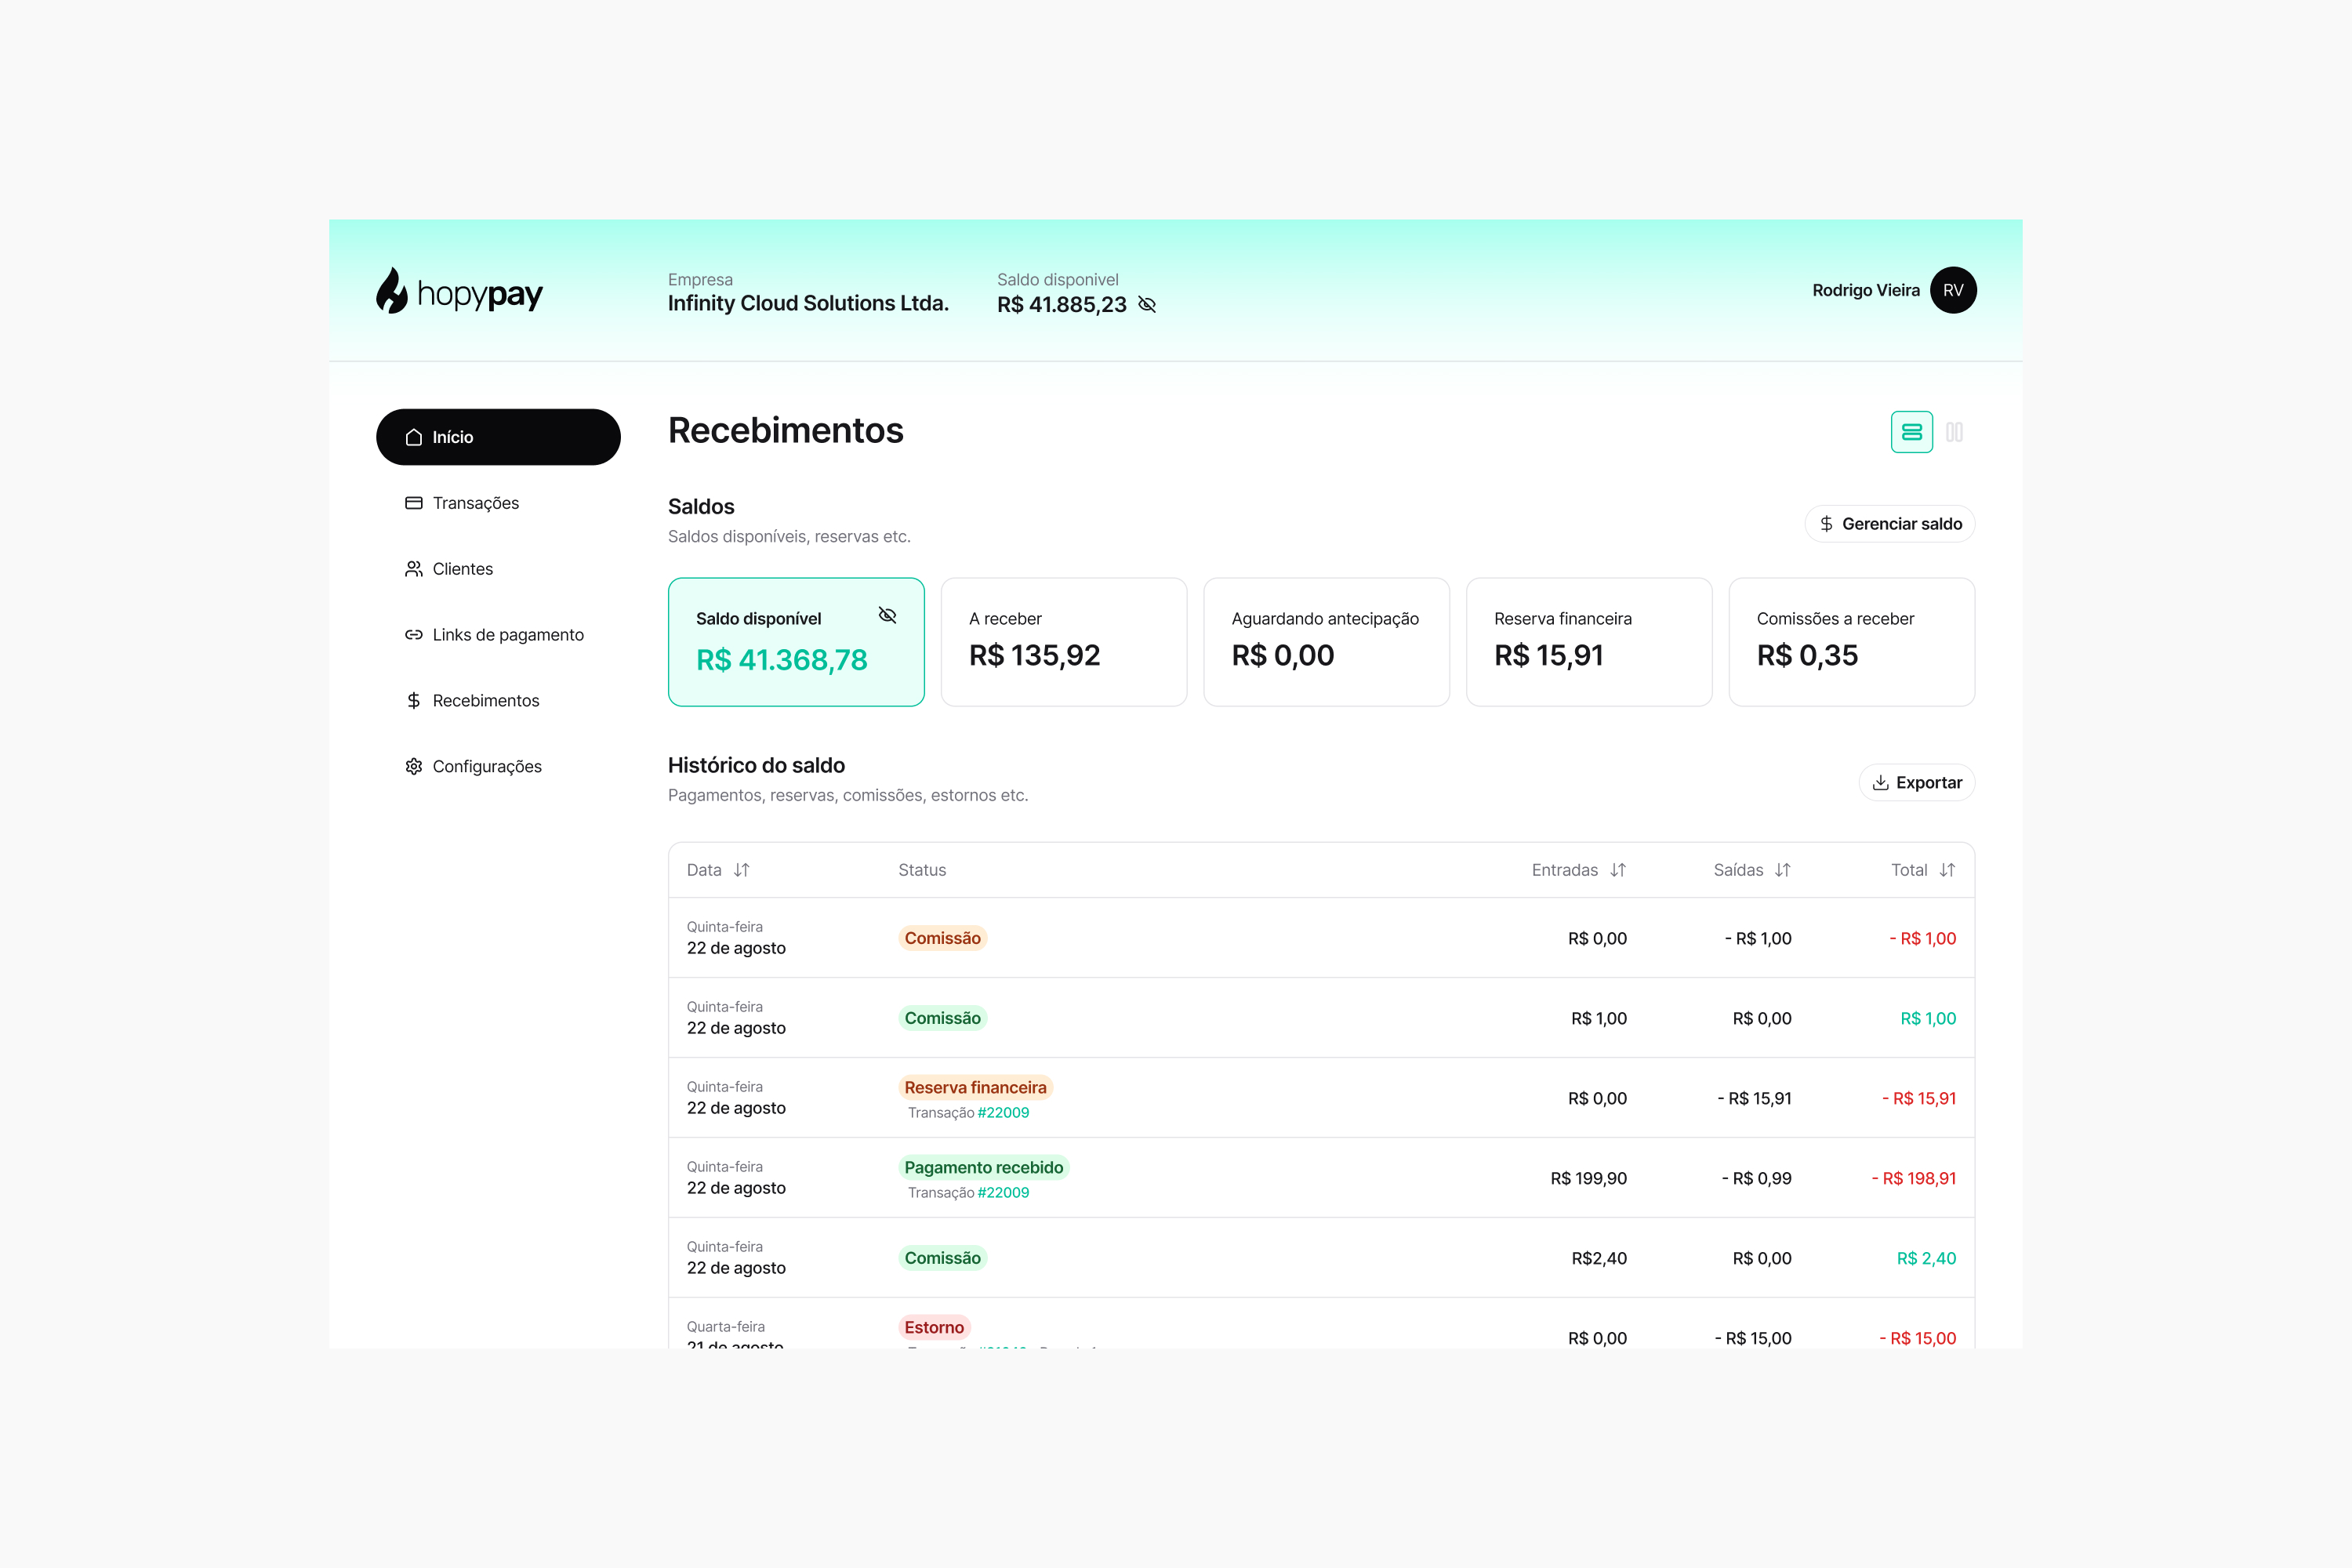The height and width of the screenshot is (1568, 2352).
Task: Click the gear icon beside Configurações
Action: 413,766
